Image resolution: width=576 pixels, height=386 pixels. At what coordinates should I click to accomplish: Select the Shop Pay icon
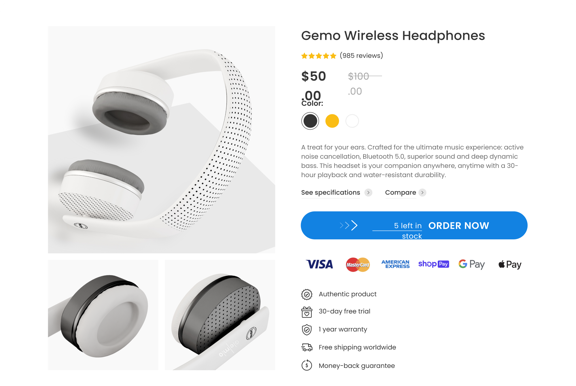[x=433, y=264]
